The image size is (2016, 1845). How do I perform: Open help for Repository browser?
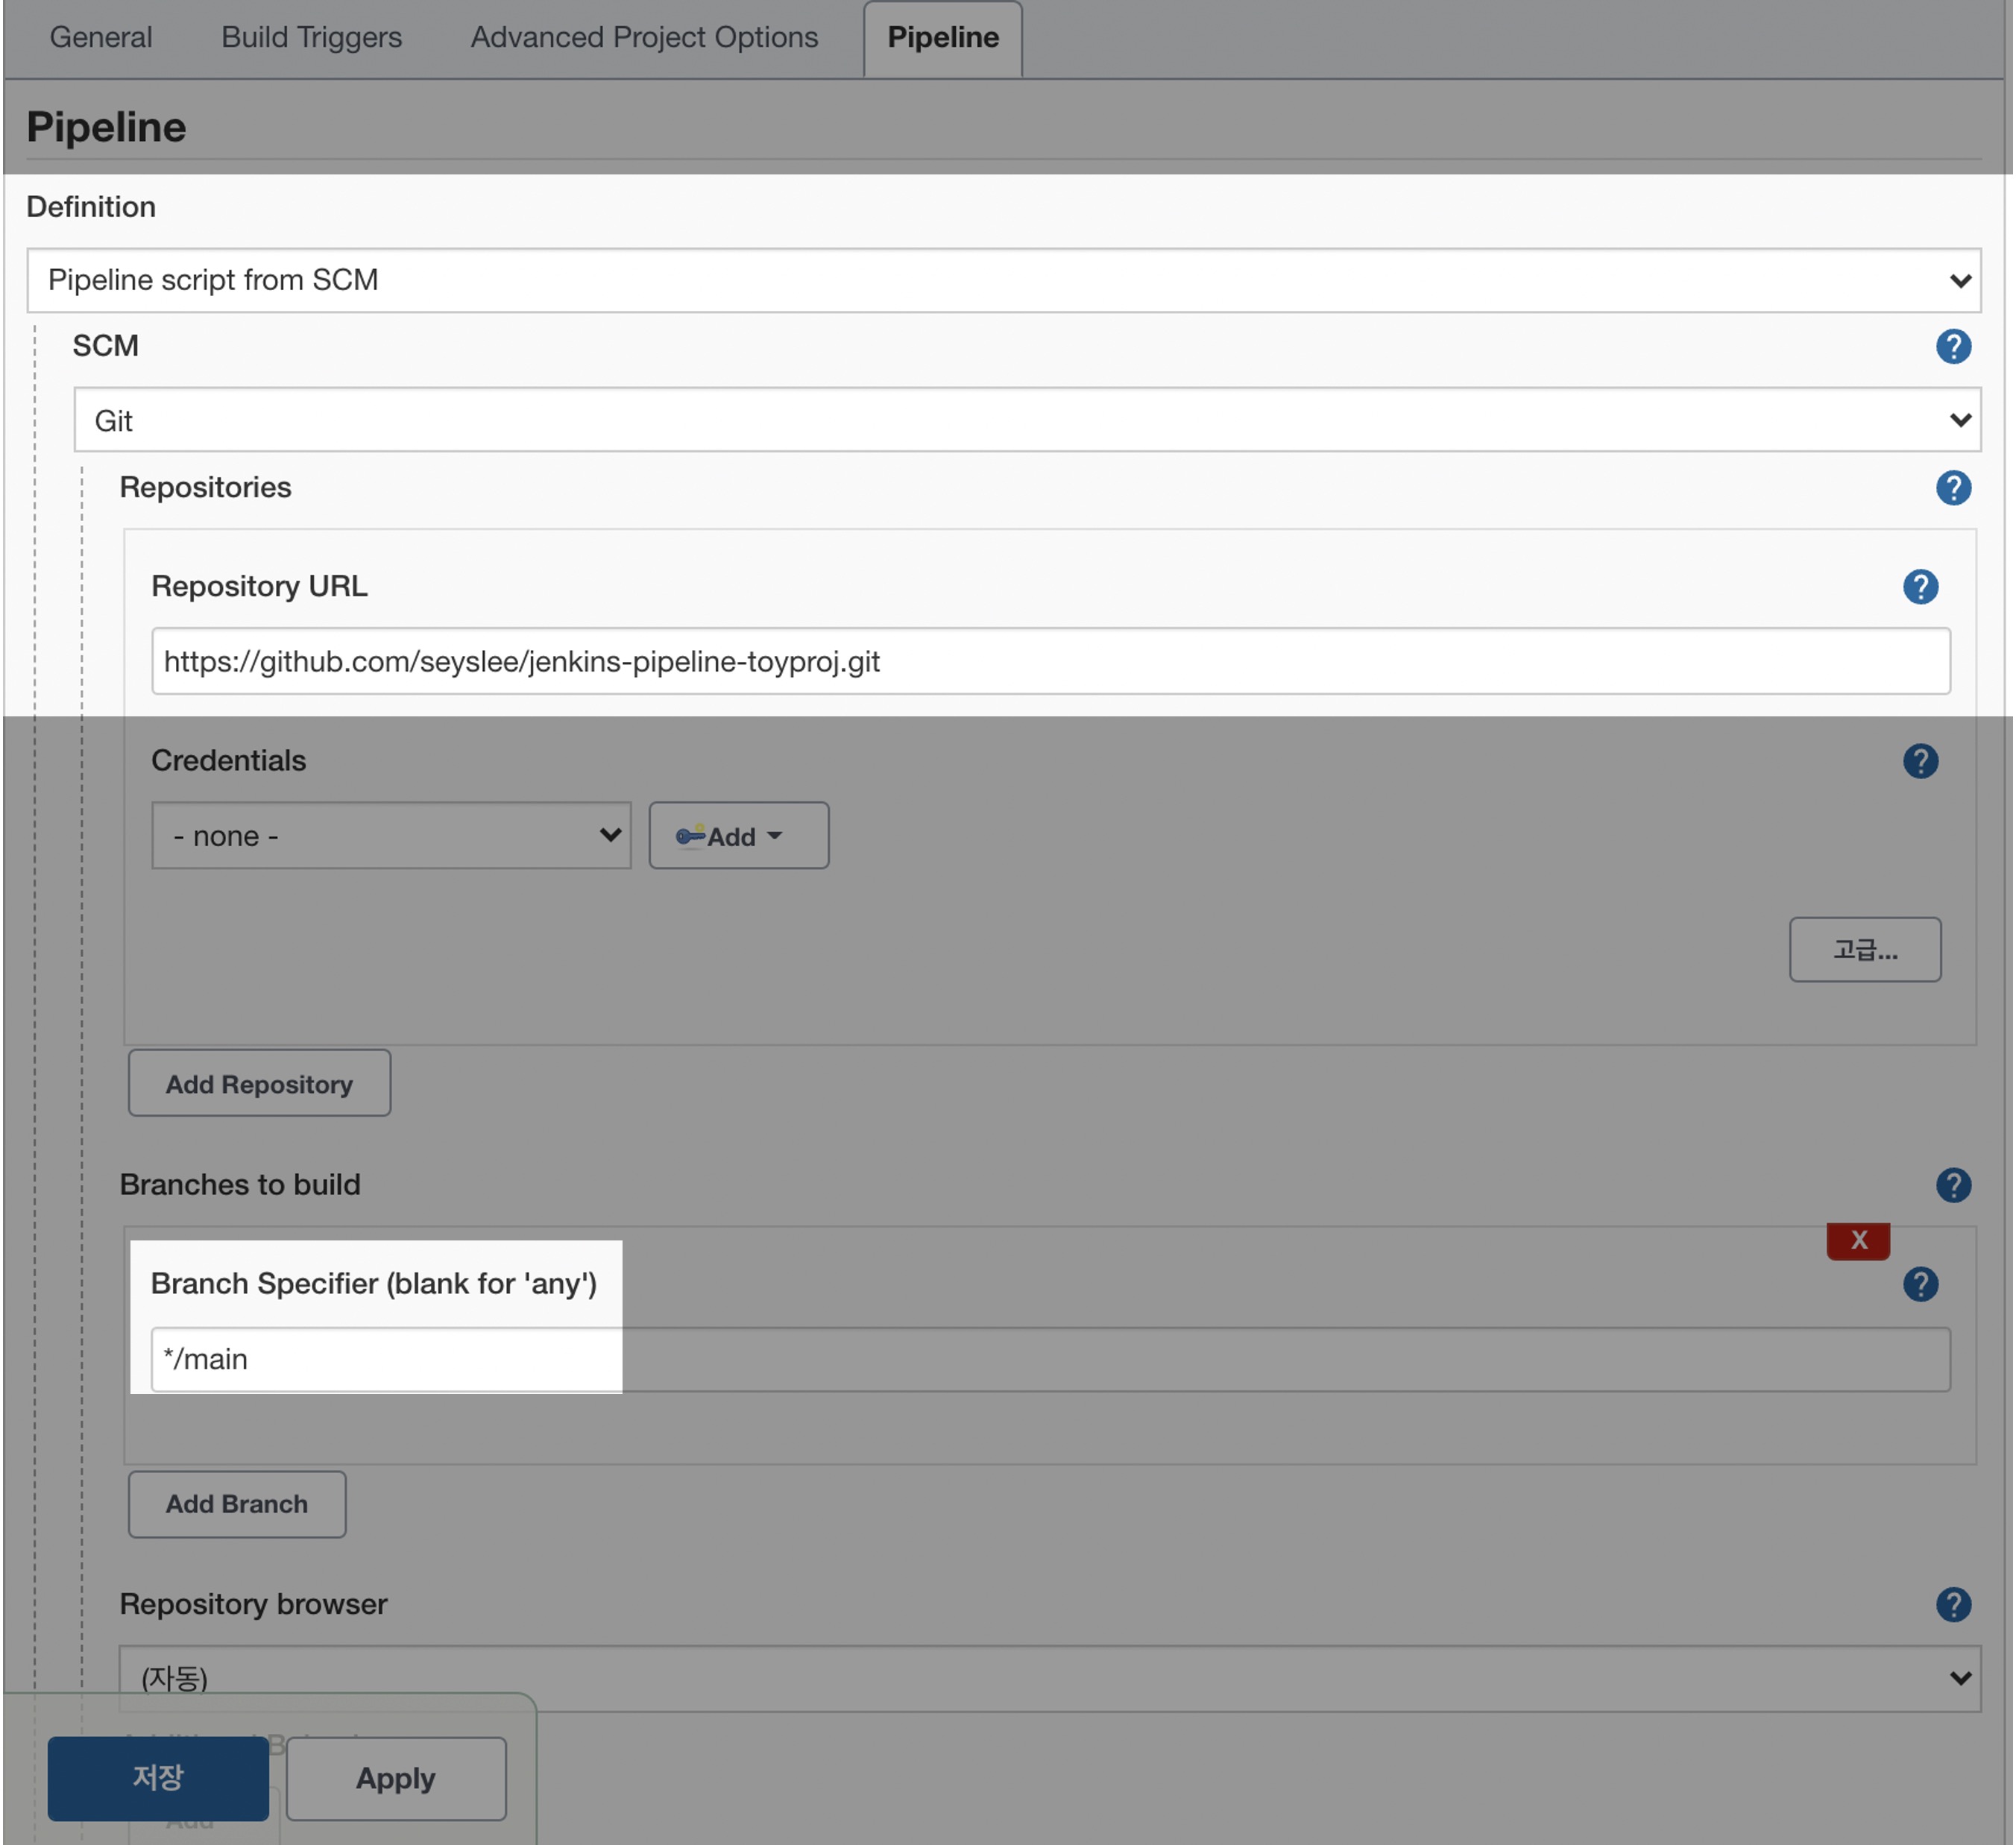(1952, 1604)
